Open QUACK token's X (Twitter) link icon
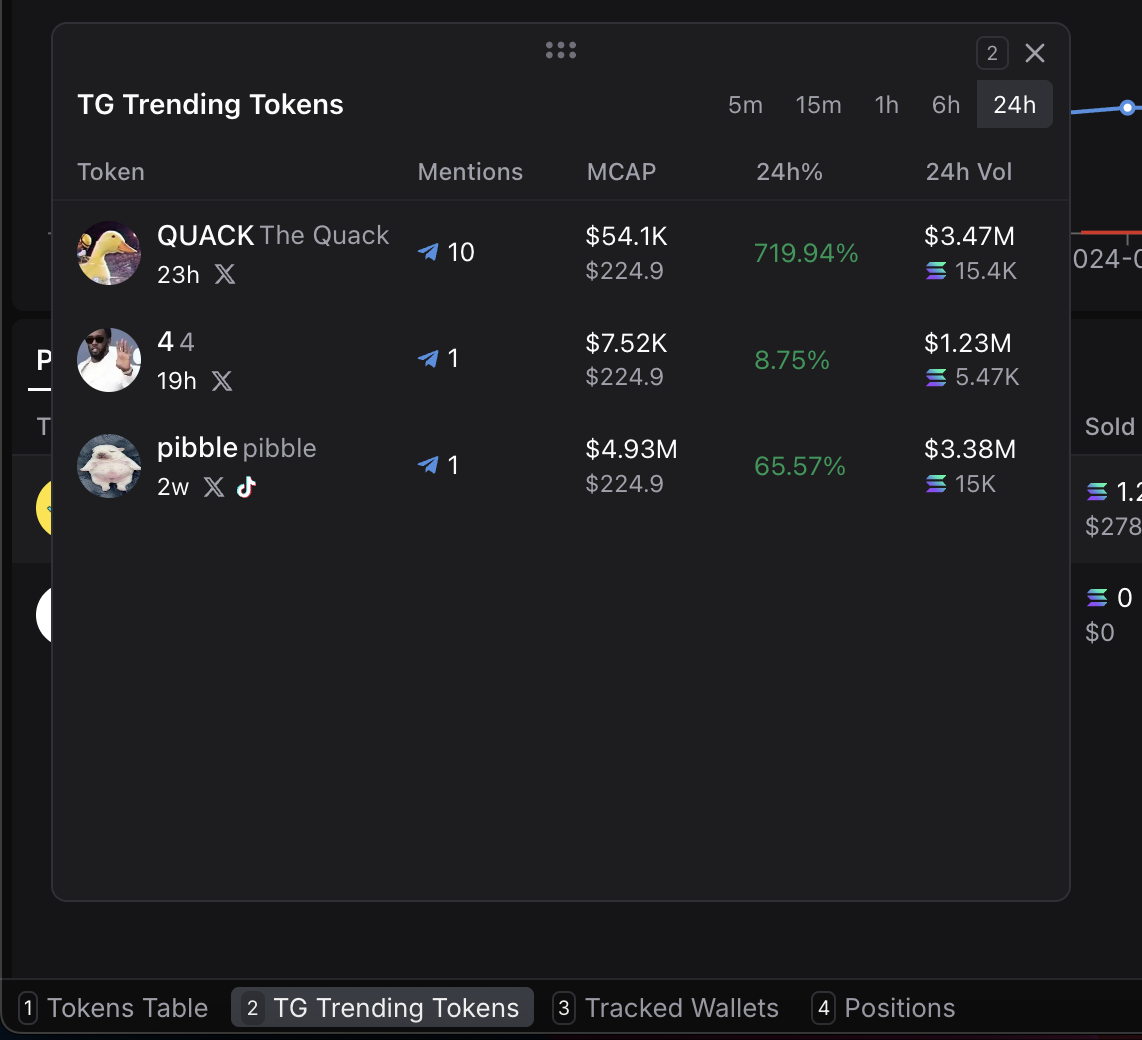Screen dimensions: 1142x1040 pyautogui.click(x=225, y=274)
